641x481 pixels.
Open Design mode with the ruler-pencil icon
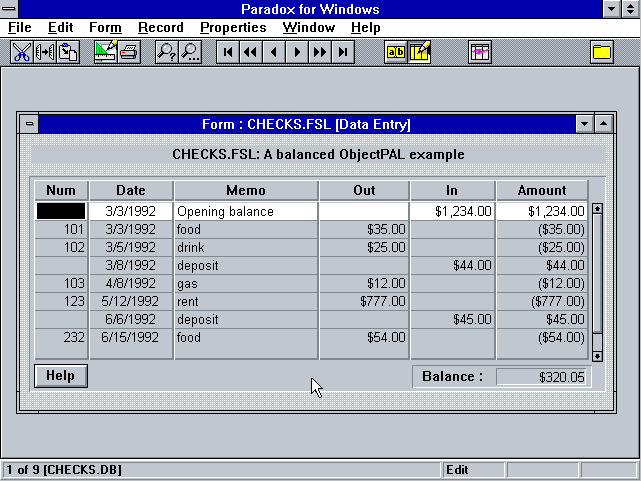[x=105, y=52]
